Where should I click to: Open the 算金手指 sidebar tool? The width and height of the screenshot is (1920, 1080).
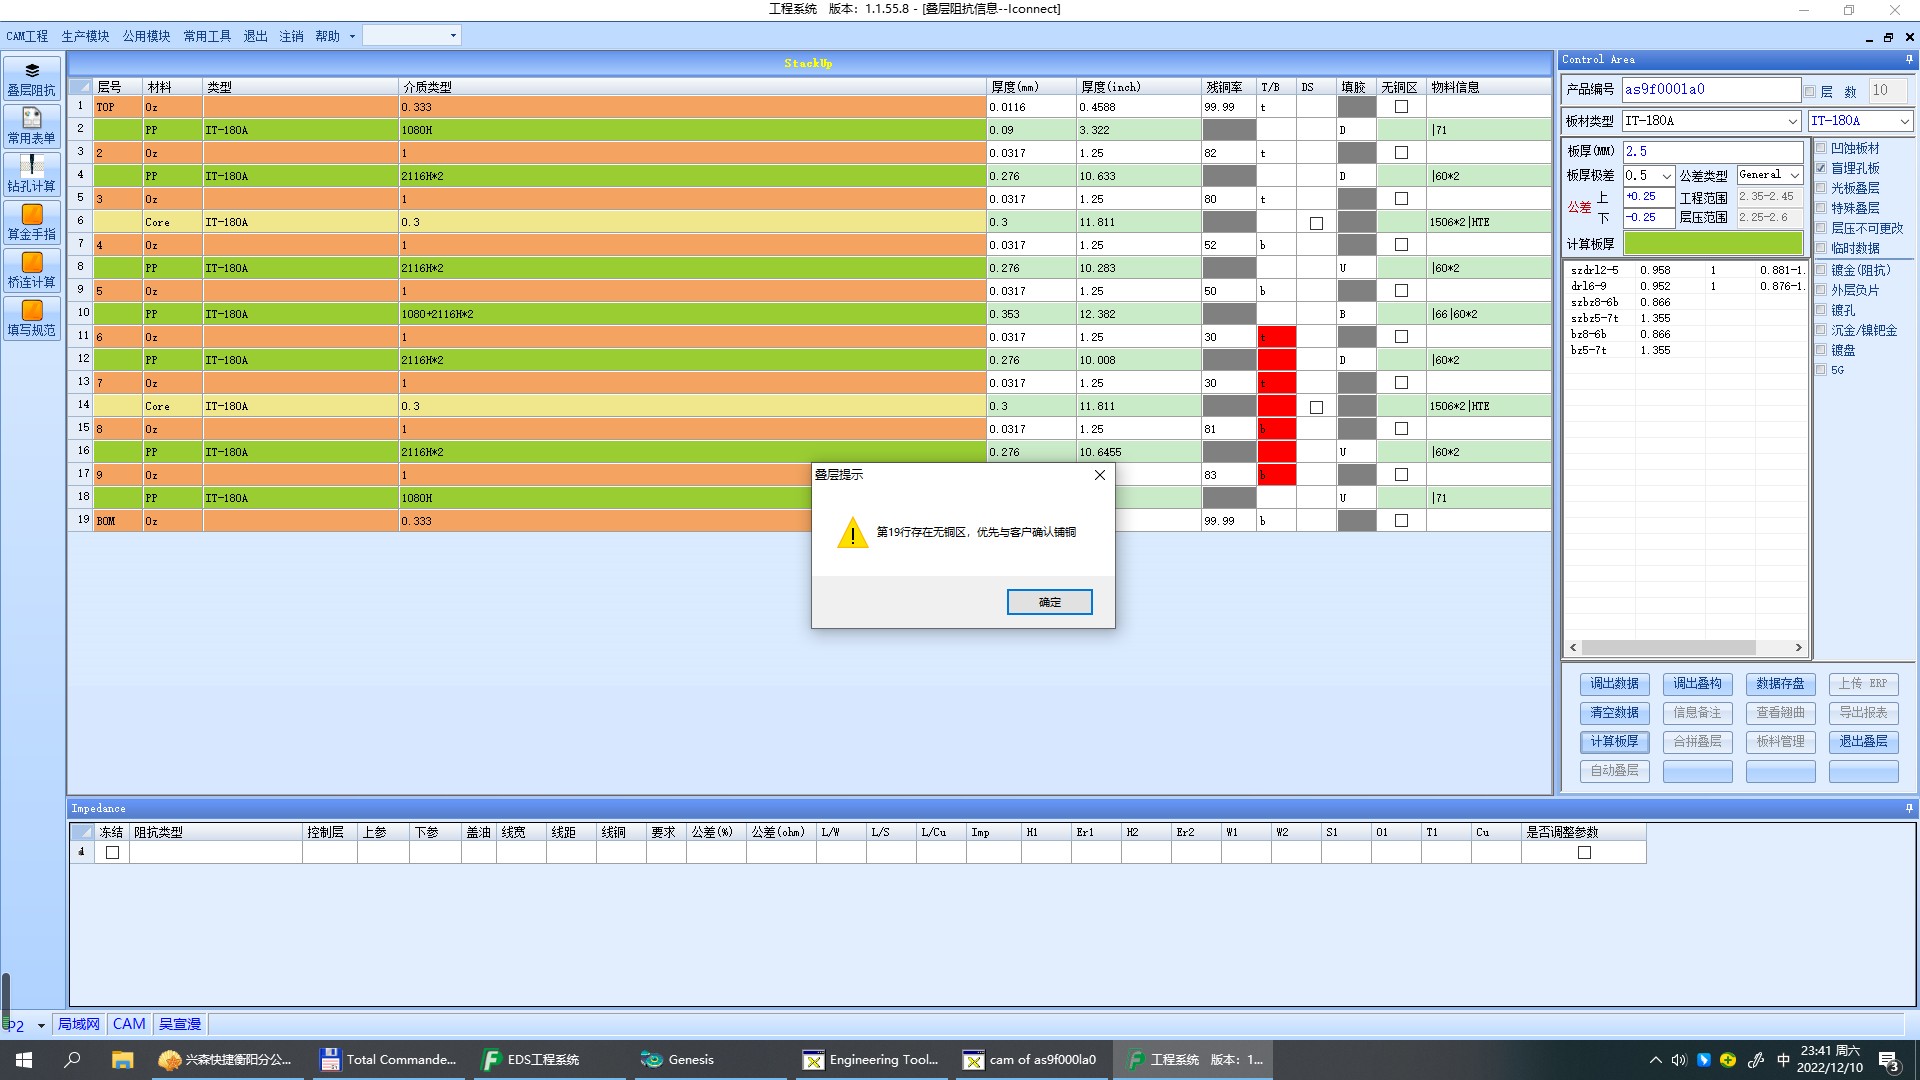pos(32,223)
